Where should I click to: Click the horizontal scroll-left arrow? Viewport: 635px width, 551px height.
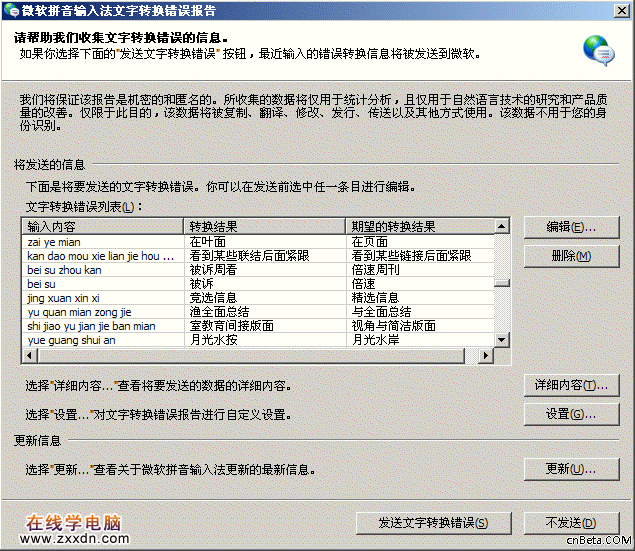30,355
